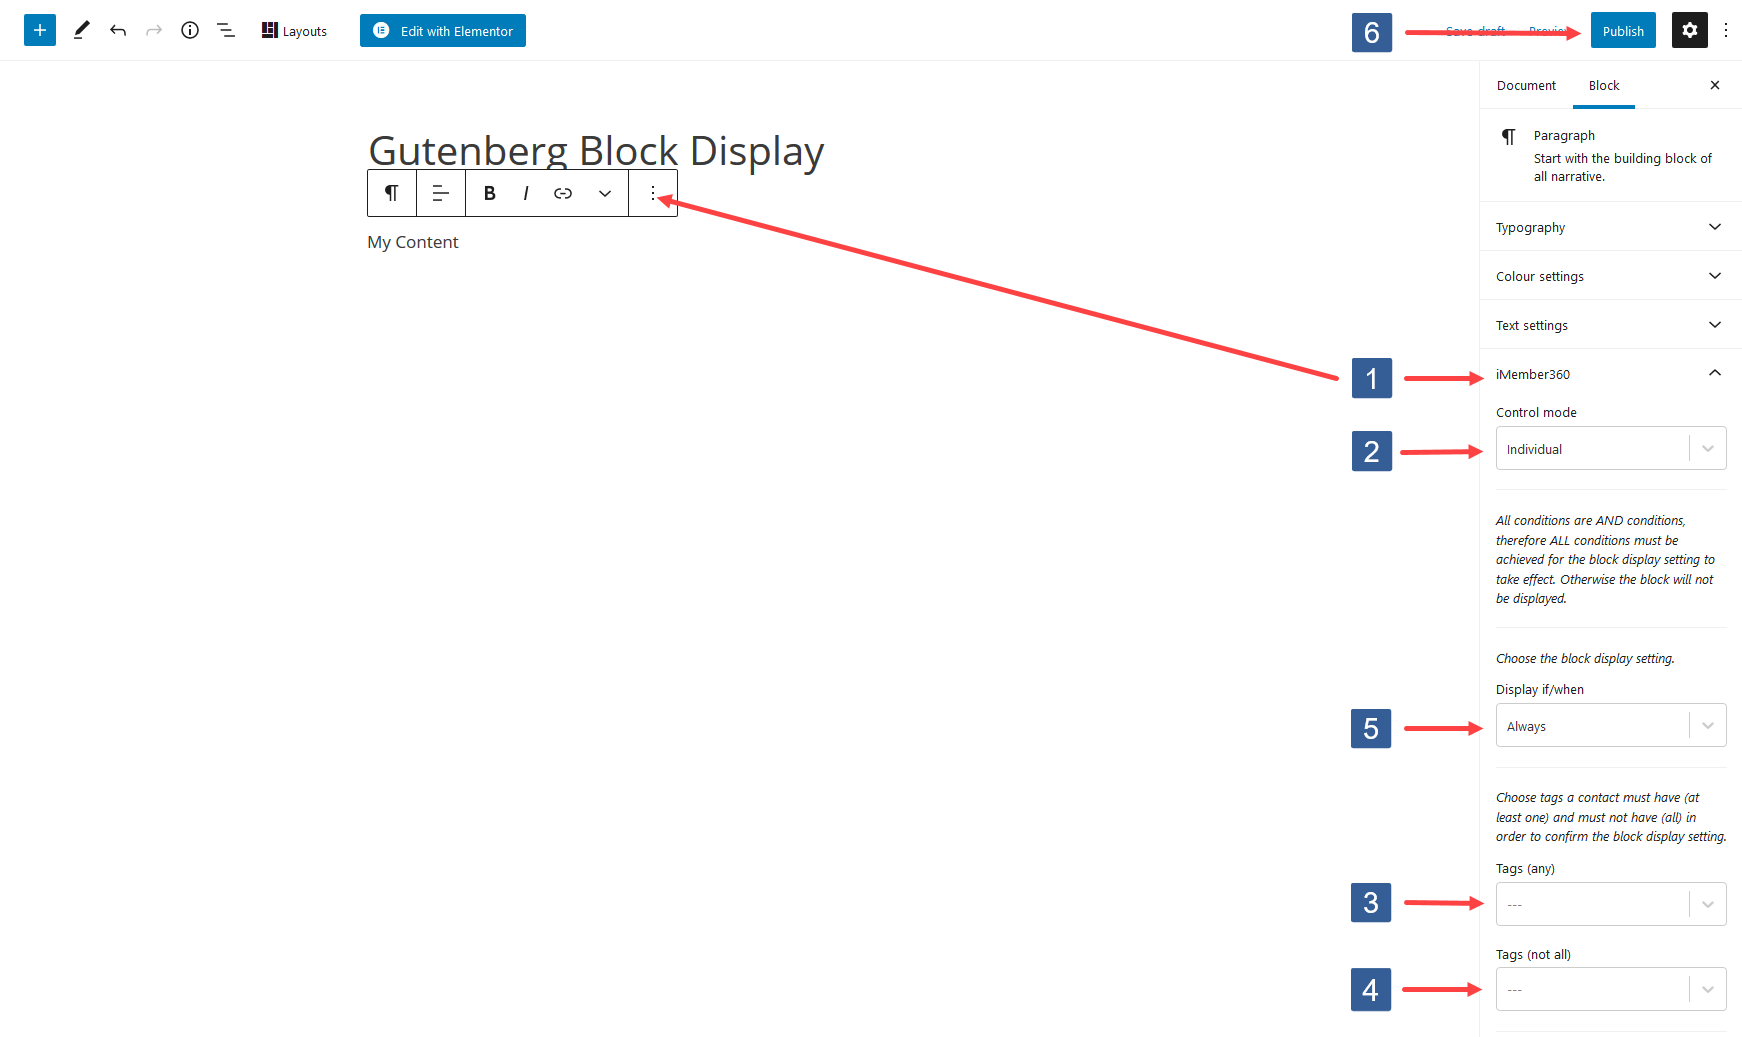
Task: Select the Paragraph block type icon
Action: coord(391,193)
